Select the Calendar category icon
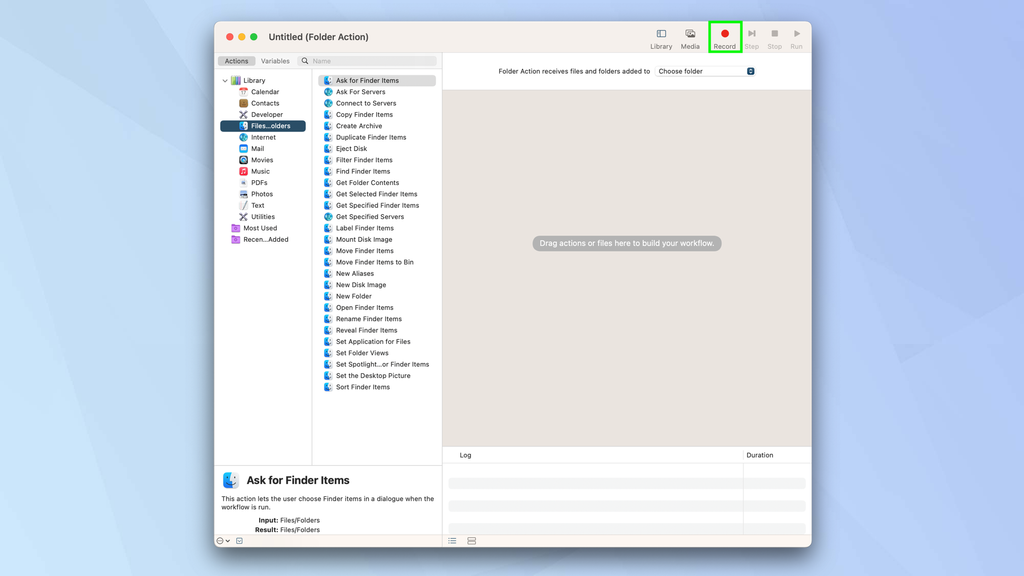1024x576 pixels. click(x=244, y=91)
